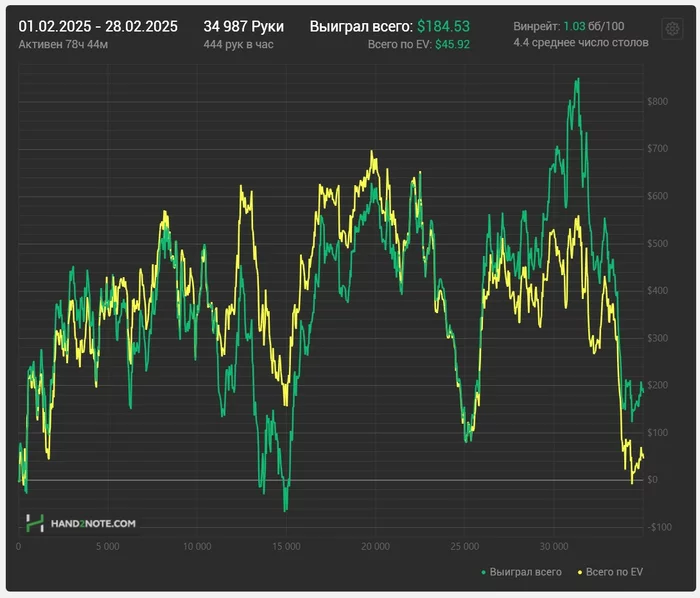The width and height of the screenshot is (700, 598).
Task: Click the 20 000 x-axis label
Action: point(375,546)
